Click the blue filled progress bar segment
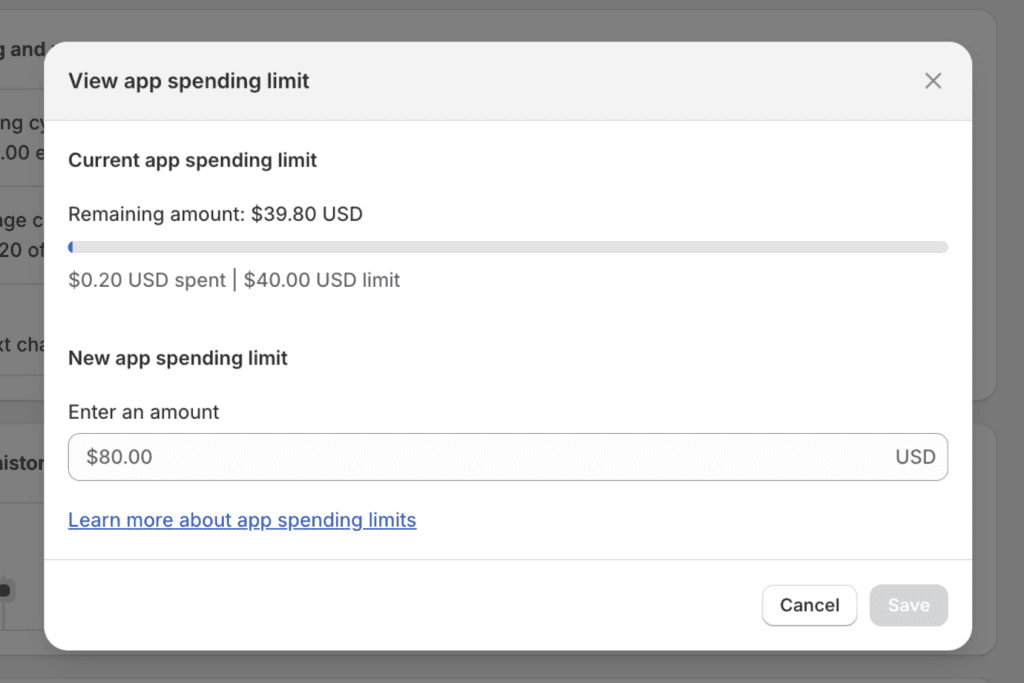This screenshot has height=683, width=1024. 71,247
